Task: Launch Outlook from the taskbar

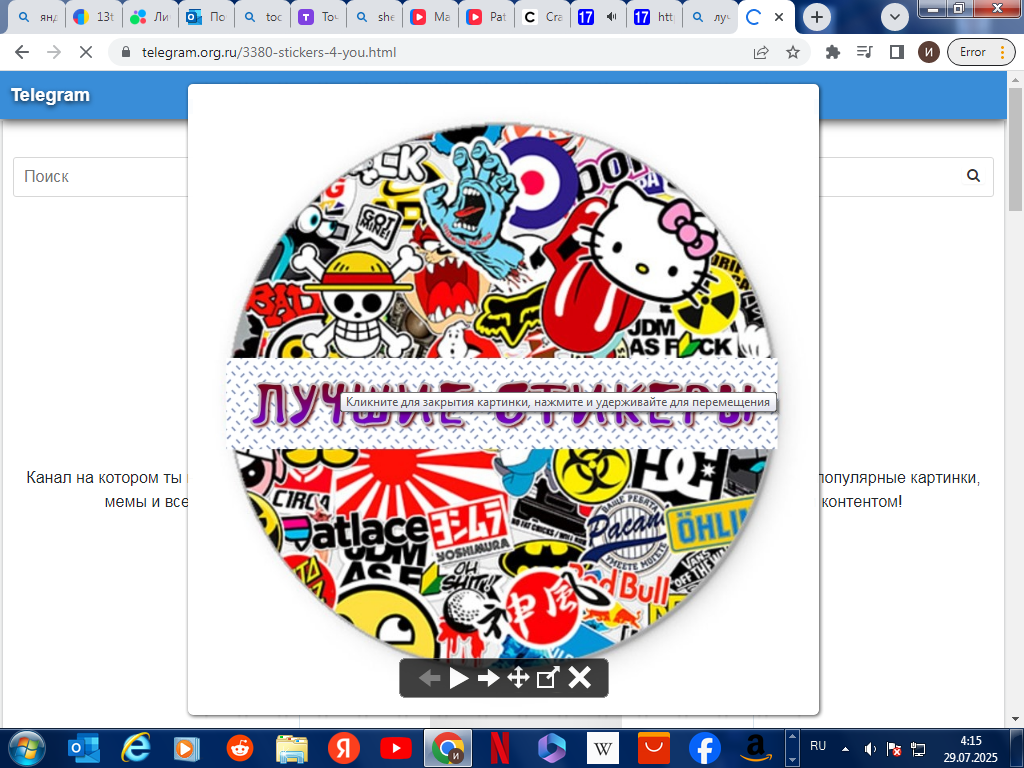Action: click(84, 748)
